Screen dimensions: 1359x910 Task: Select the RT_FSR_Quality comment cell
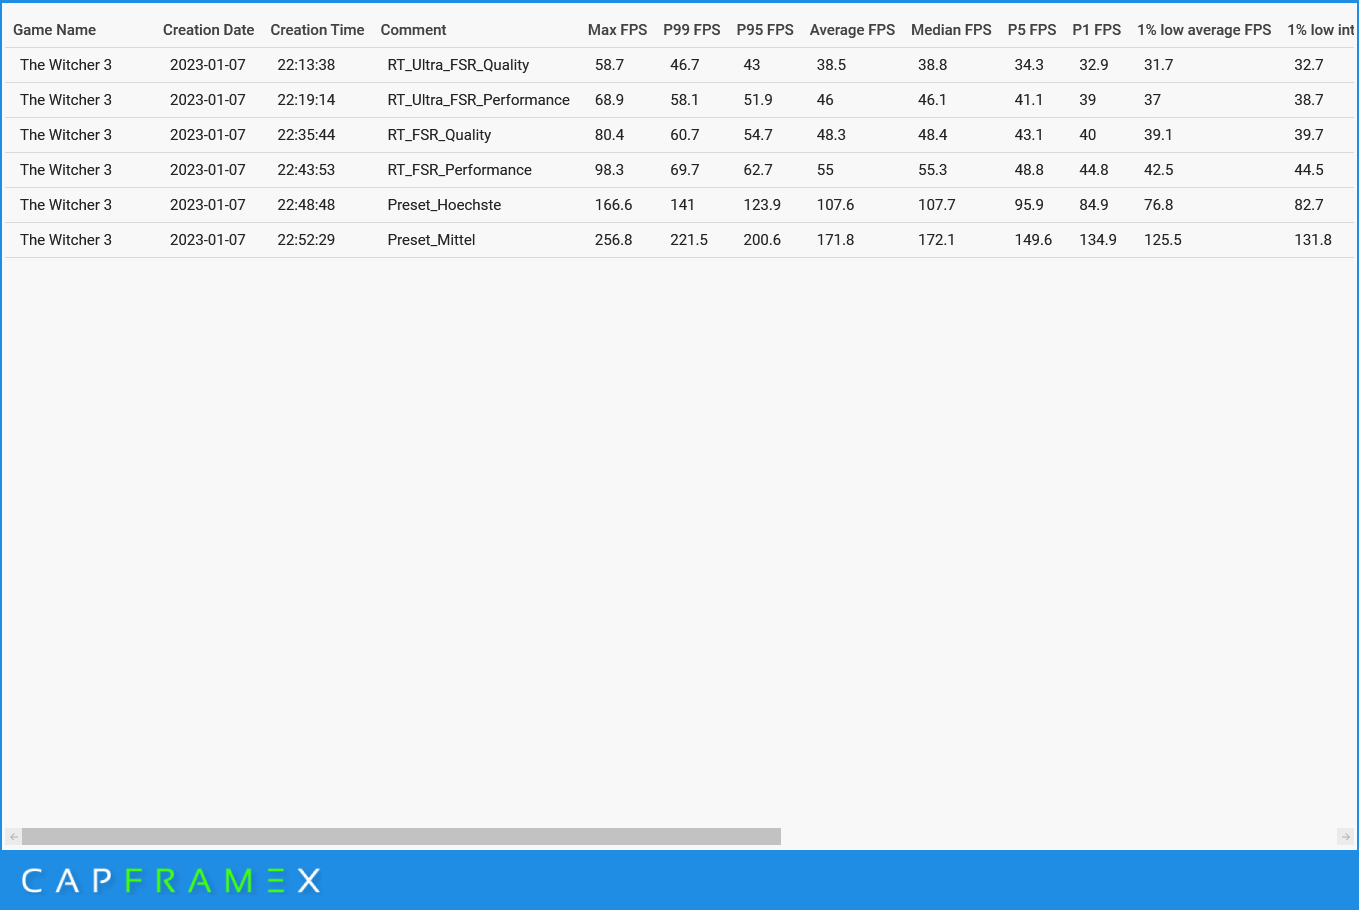click(439, 135)
